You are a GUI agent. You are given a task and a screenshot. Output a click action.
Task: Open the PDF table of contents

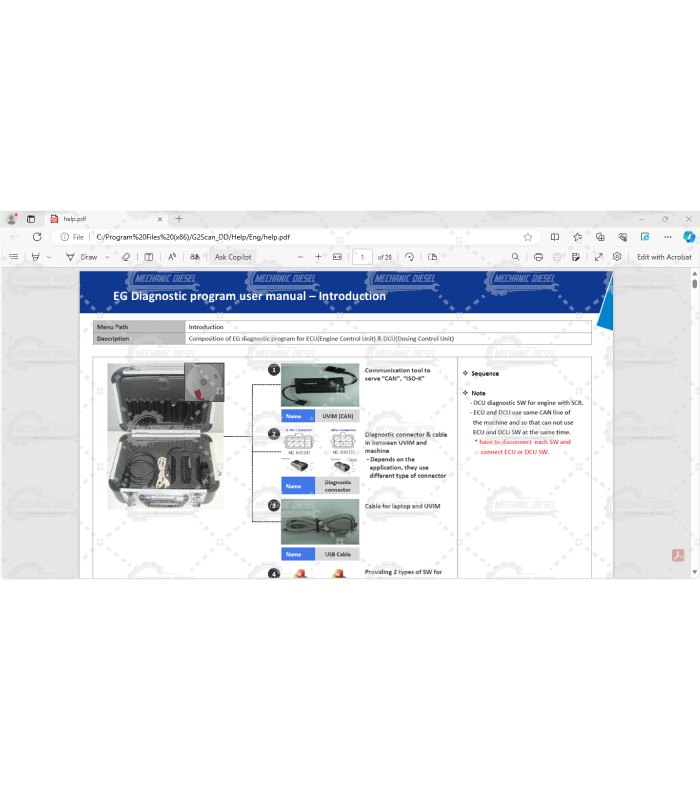pyautogui.click(x=14, y=257)
